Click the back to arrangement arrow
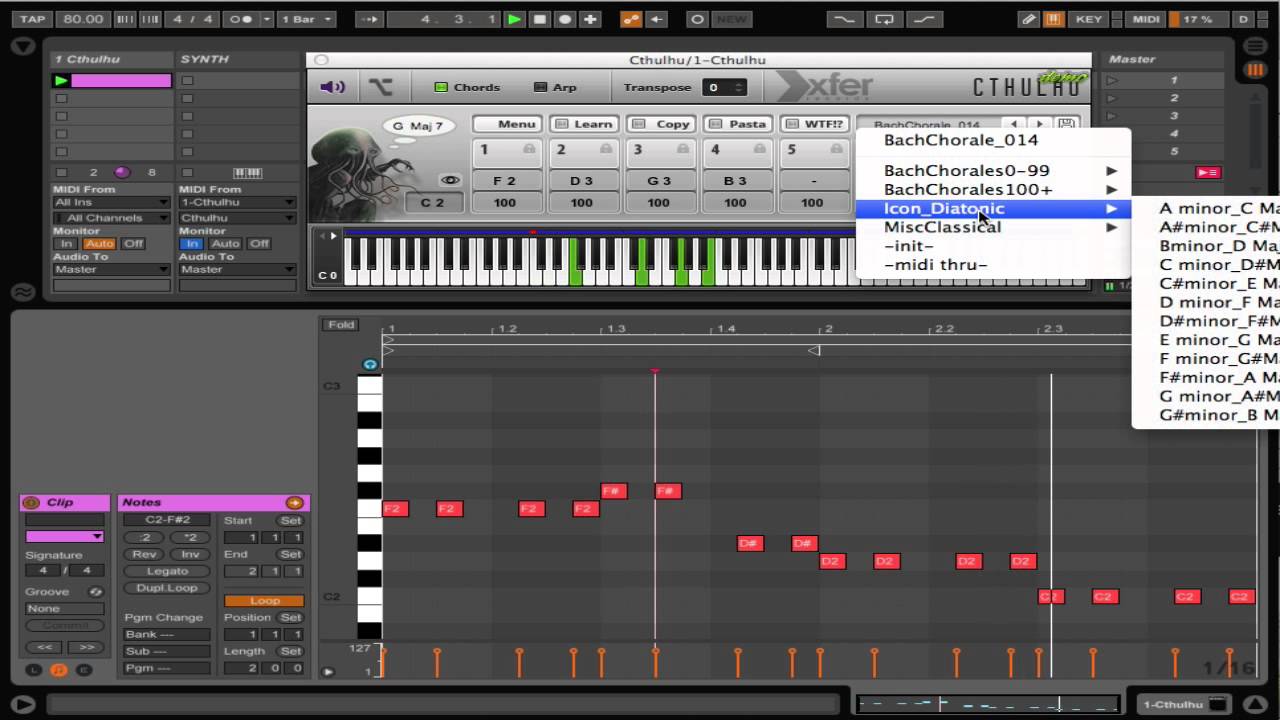1280x720 pixels. point(657,19)
